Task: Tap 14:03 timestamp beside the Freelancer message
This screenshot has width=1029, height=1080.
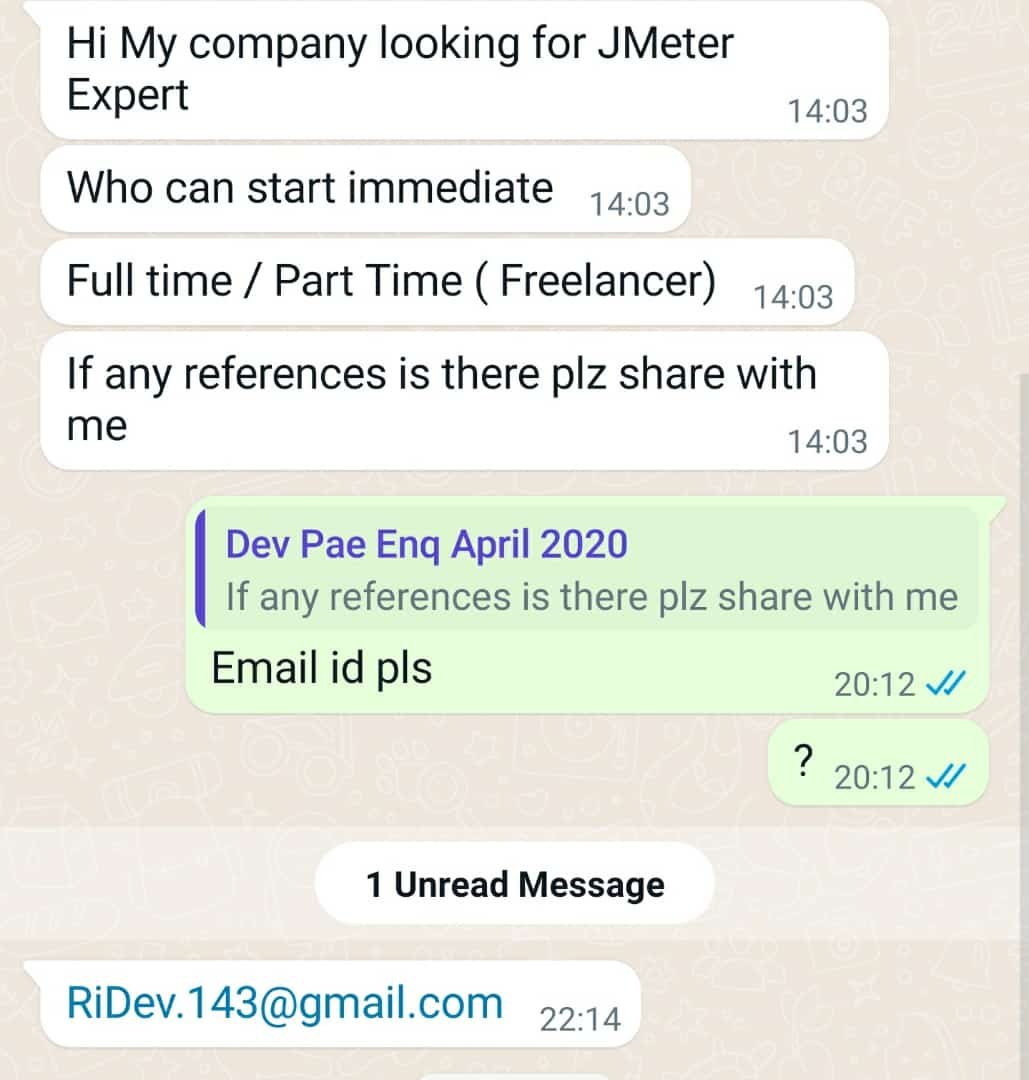Action: tap(793, 298)
